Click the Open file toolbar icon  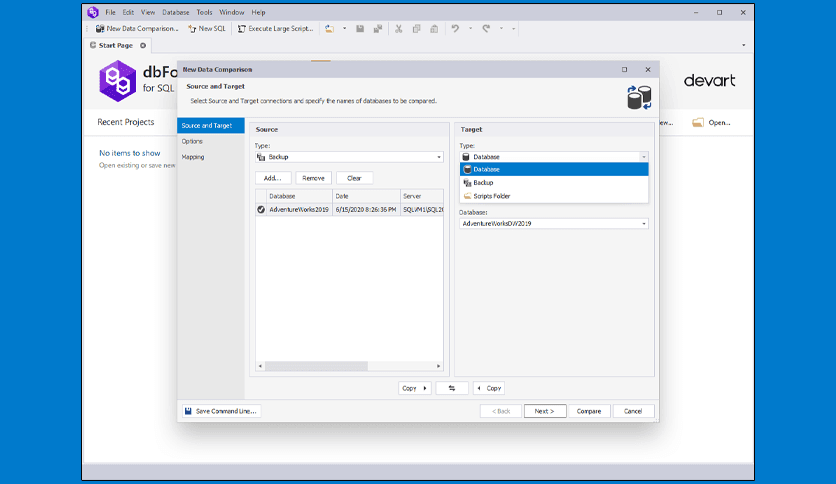329,29
